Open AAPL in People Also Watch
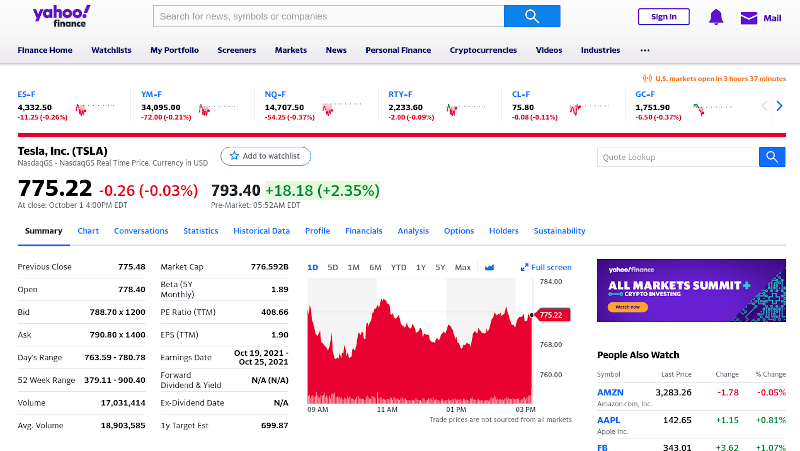 tap(609, 420)
